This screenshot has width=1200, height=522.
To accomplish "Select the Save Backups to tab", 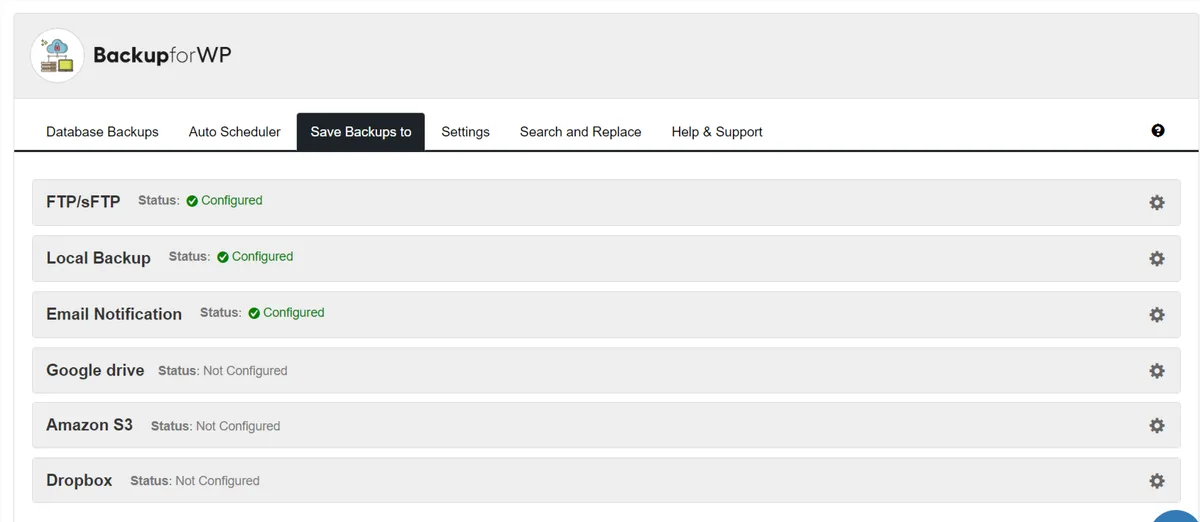I will point(361,132).
